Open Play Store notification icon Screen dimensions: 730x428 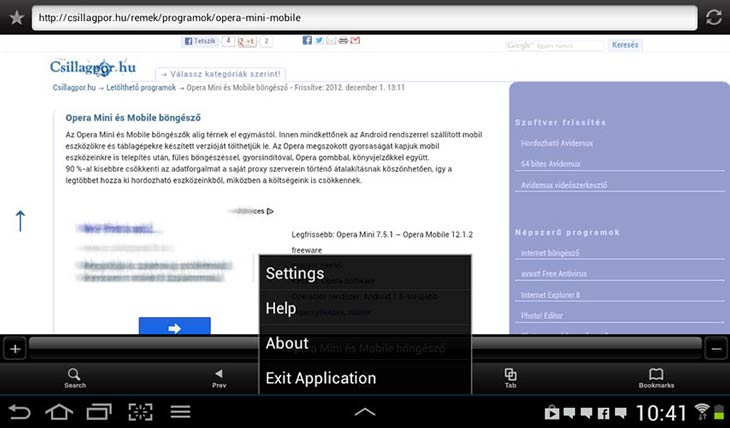552,413
